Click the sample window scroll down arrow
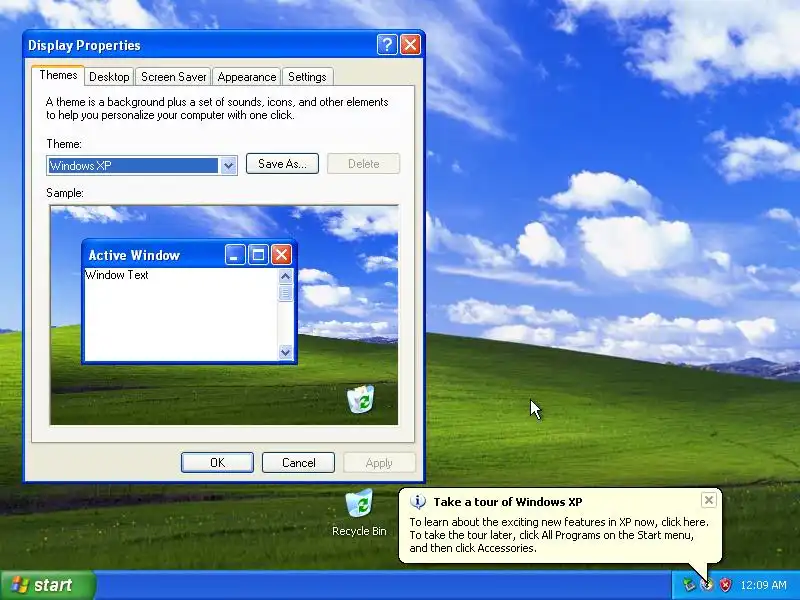This screenshot has width=800, height=600. (285, 352)
